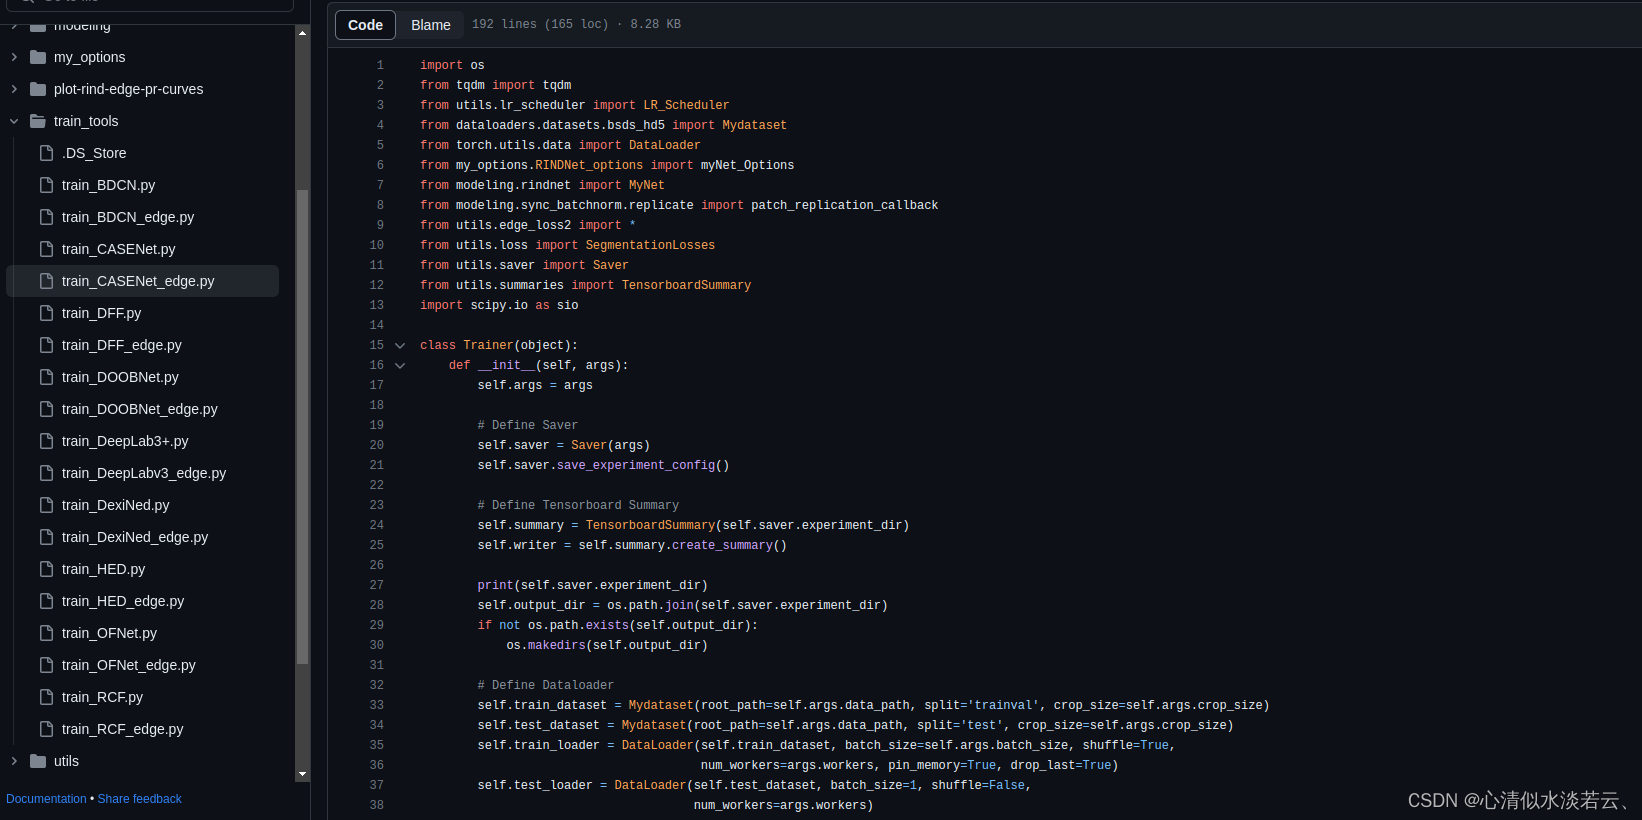Click the file tree scrollbar thumb

click(303, 427)
